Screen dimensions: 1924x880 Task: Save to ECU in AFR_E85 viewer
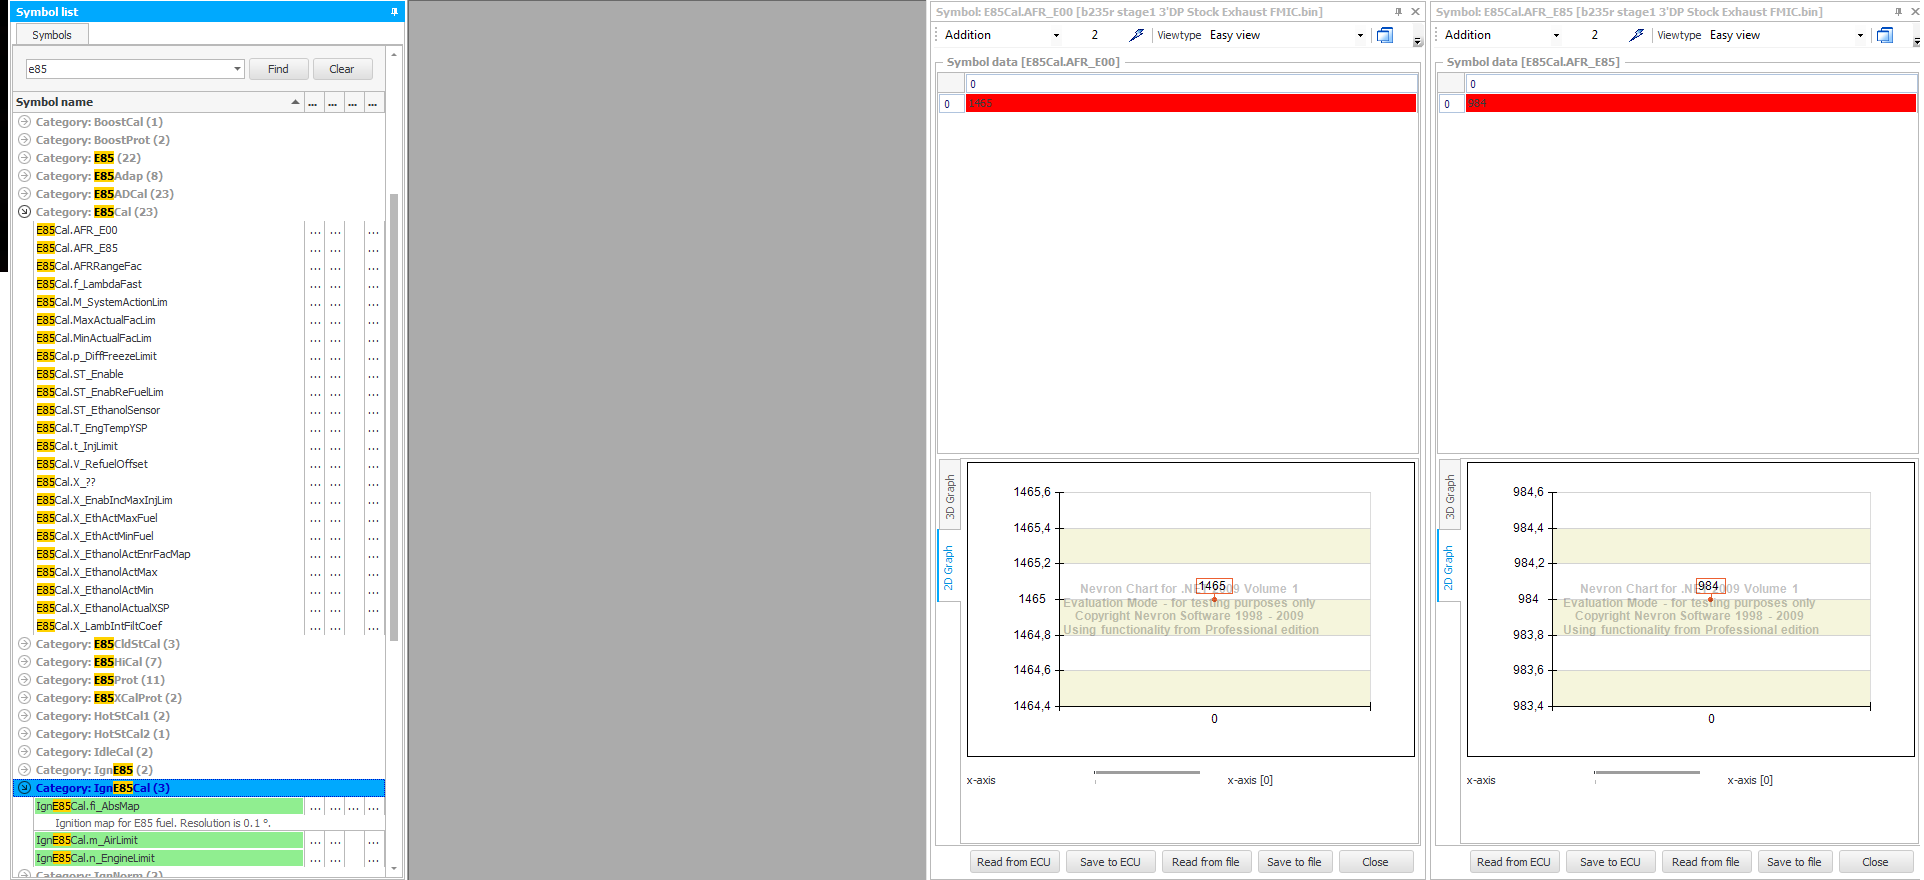1610,862
